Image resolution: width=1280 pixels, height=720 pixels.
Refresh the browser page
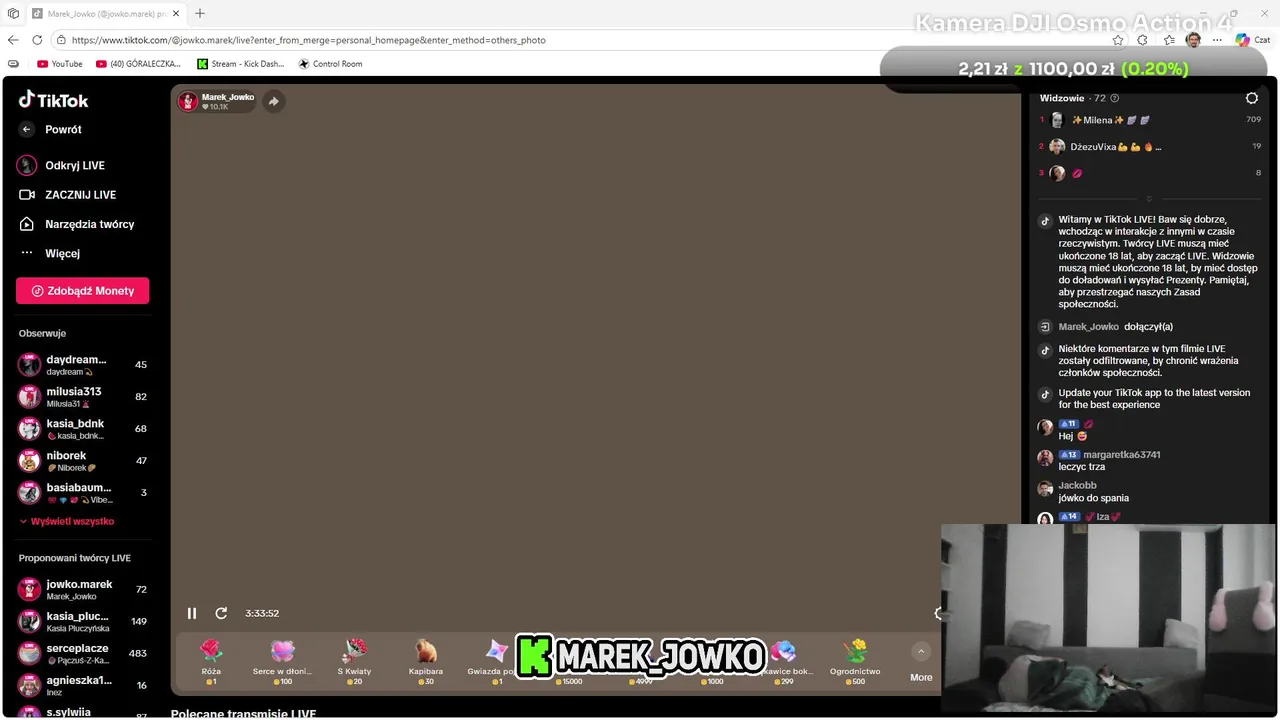pos(37,40)
